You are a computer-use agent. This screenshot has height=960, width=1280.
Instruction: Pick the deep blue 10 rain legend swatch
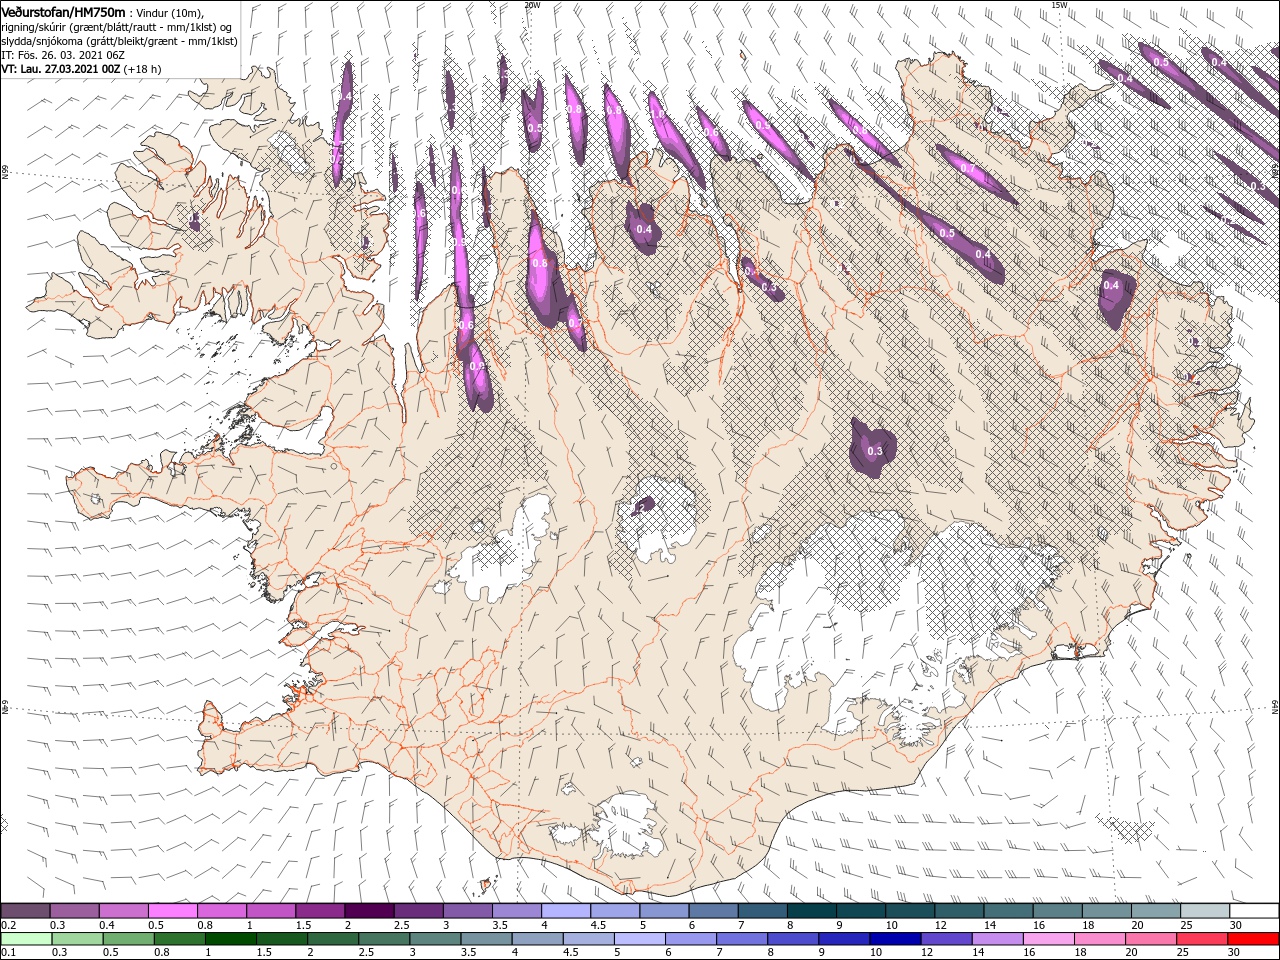tap(895, 939)
